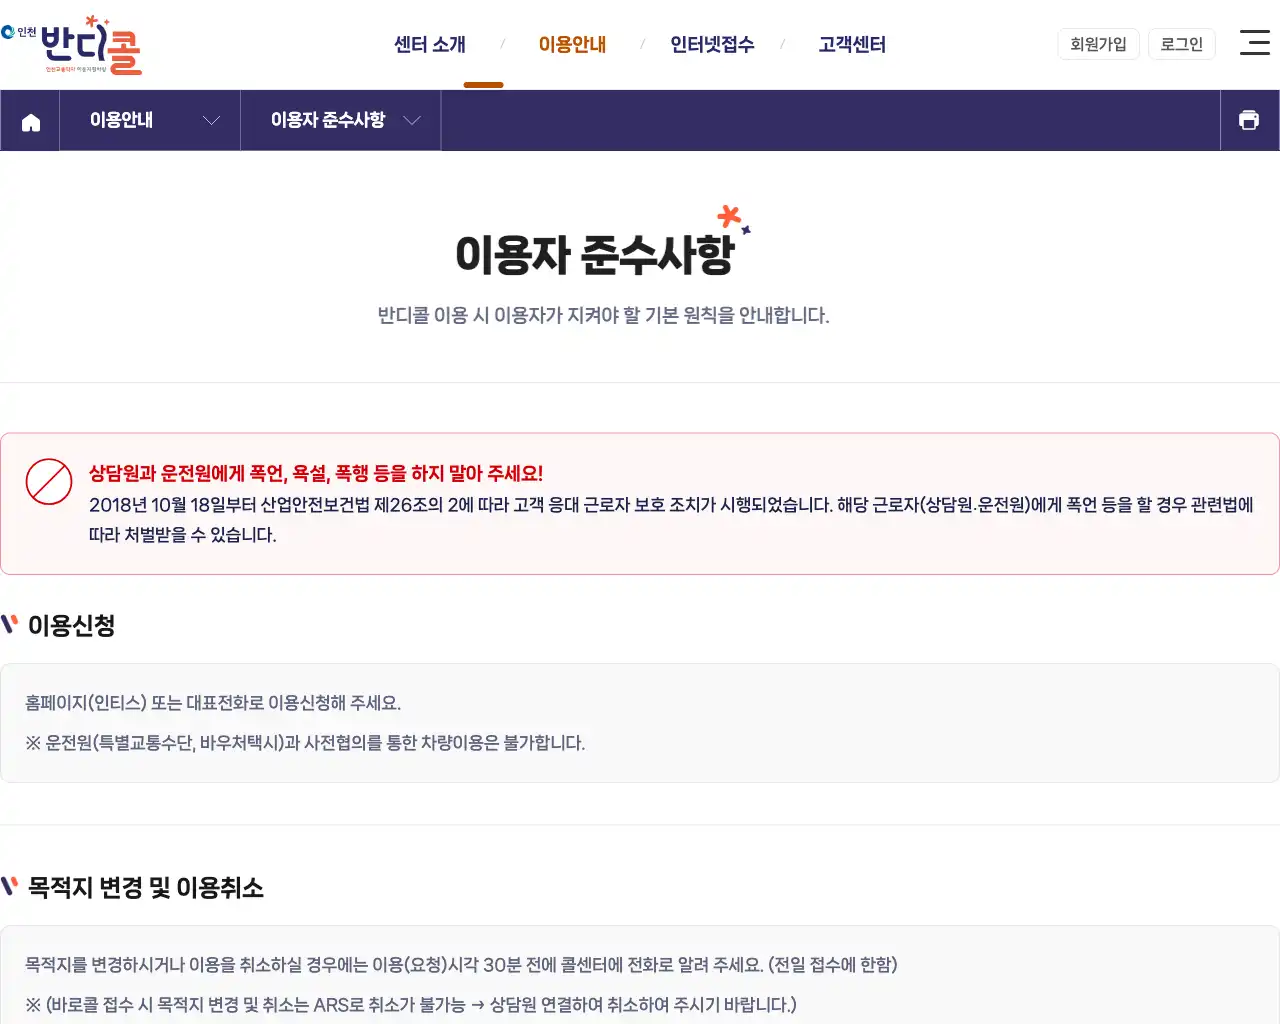Click the line about 이용(요청)시각 30분 전

(x=461, y=965)
